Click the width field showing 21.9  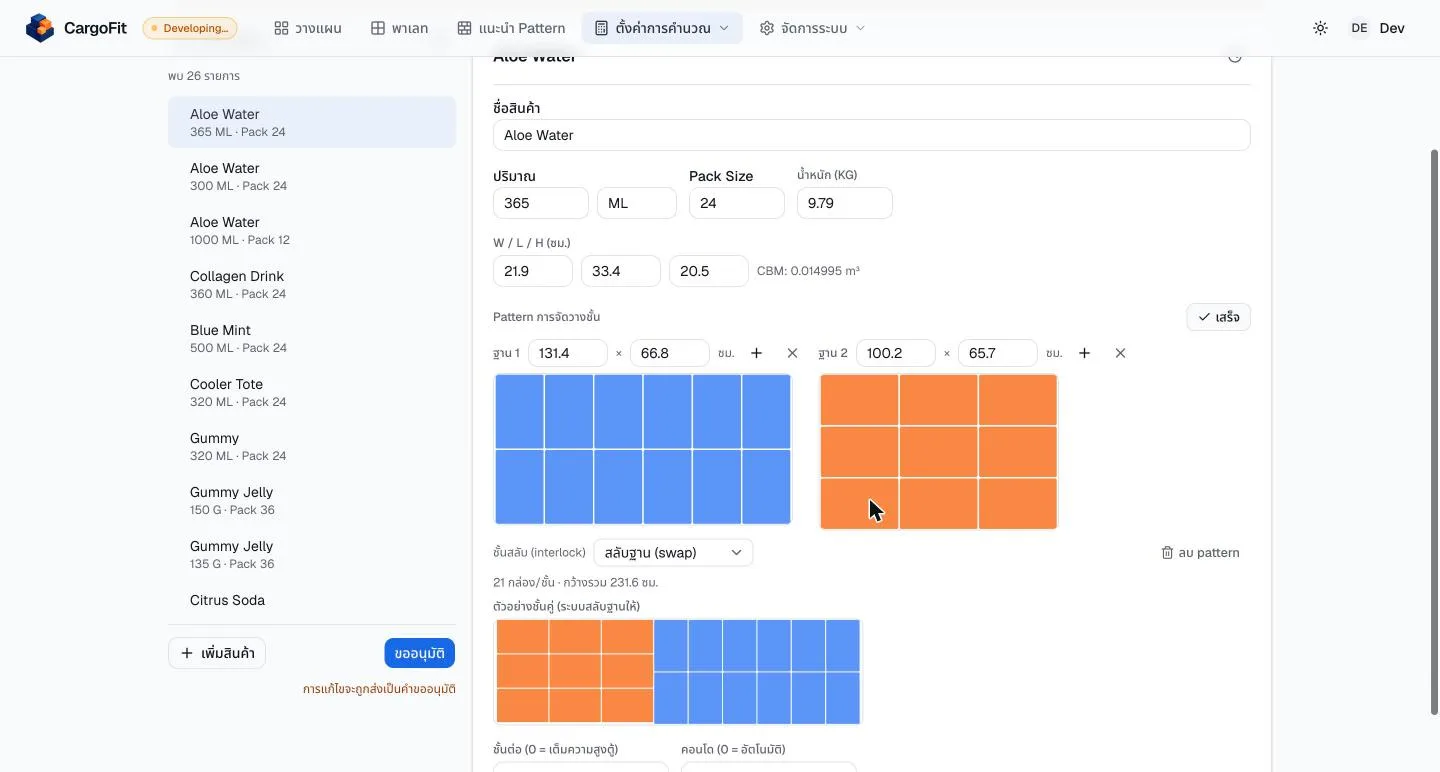coord(532,271)
